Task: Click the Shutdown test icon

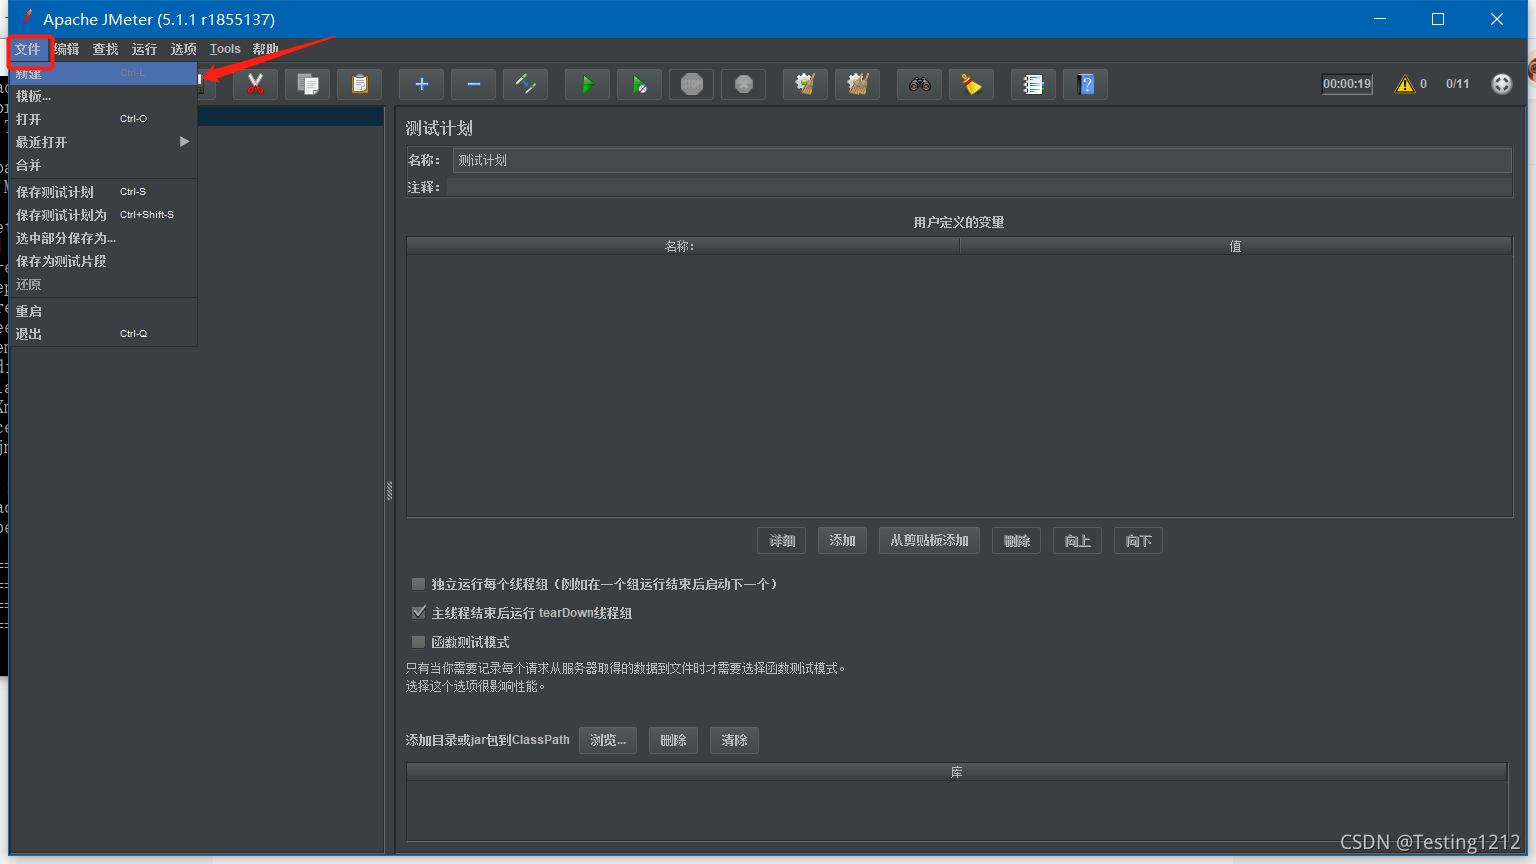Action: tap(744, 84)
